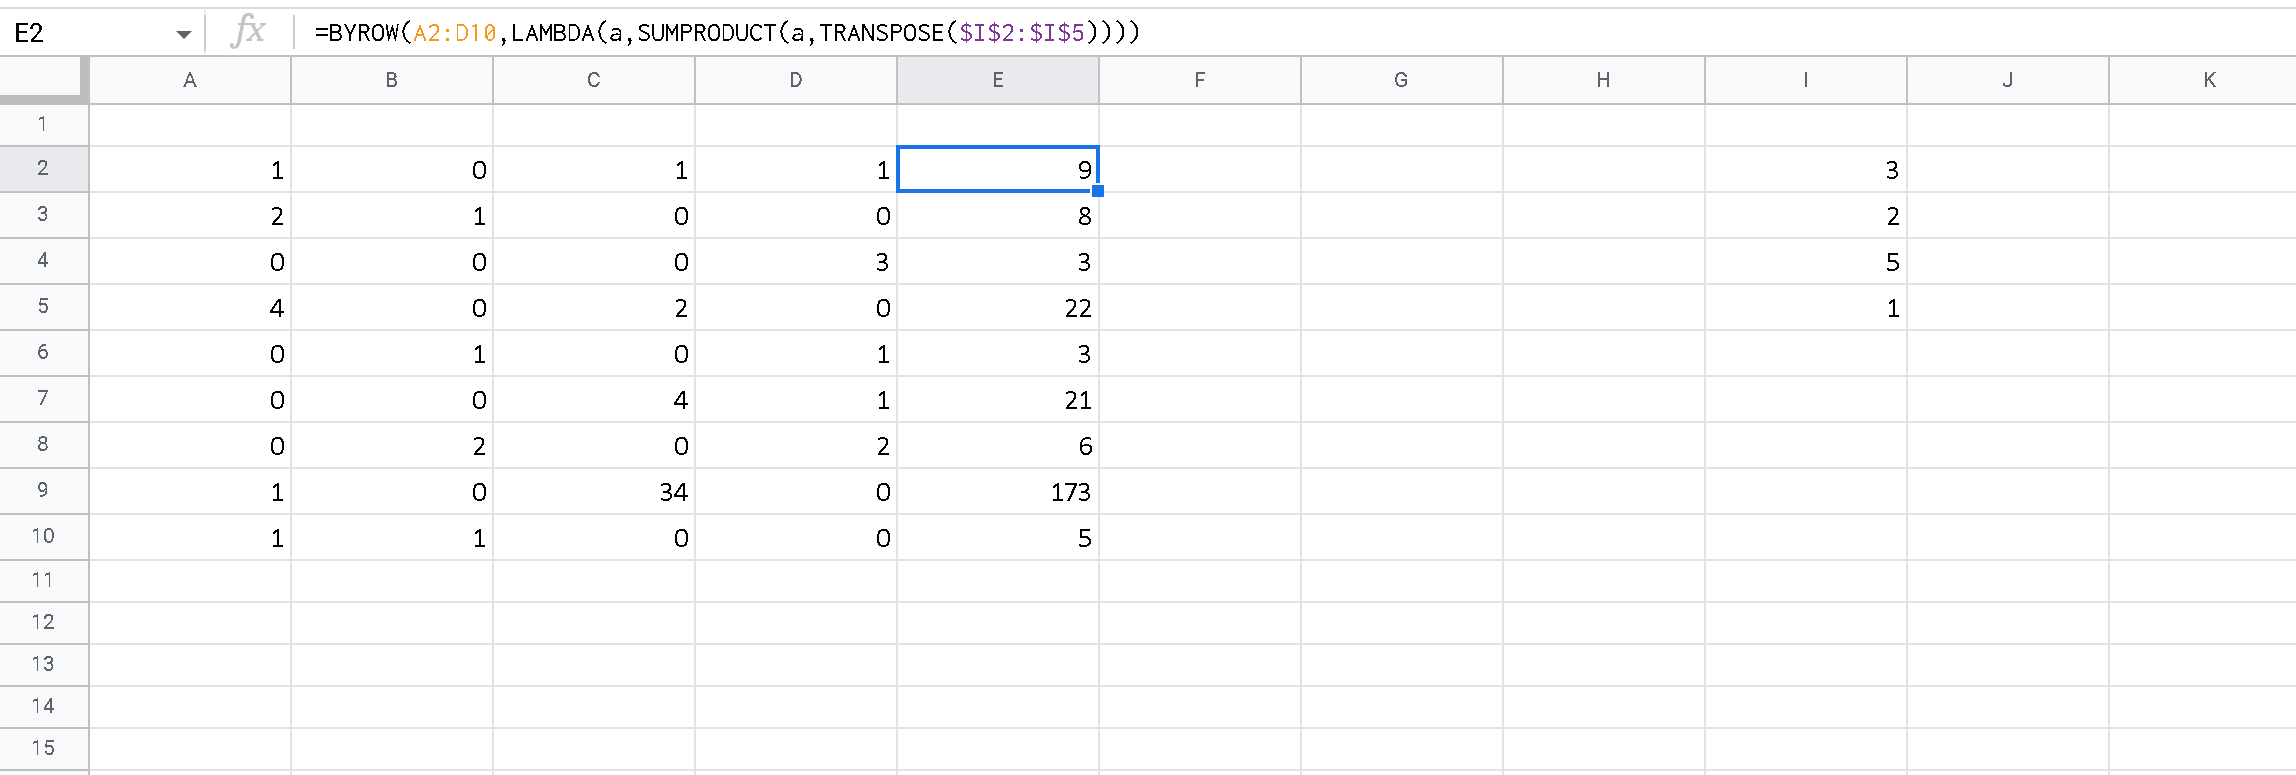Click cell I3 containing 2
This screenshot has height=775, width=2296.
point(1806,215)
